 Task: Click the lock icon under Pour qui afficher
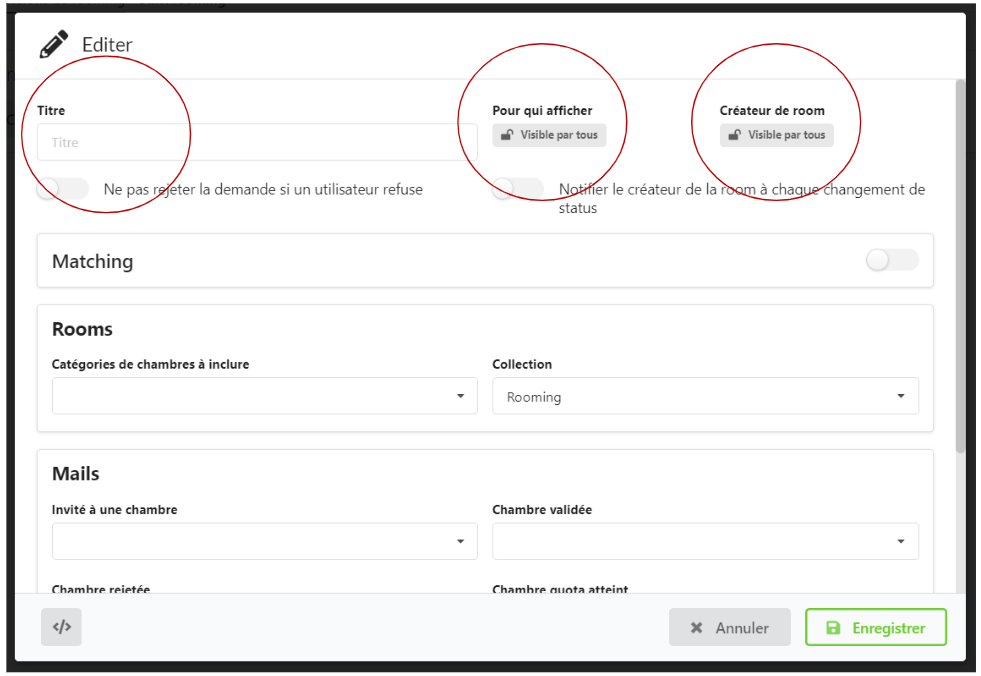[507, 135]
